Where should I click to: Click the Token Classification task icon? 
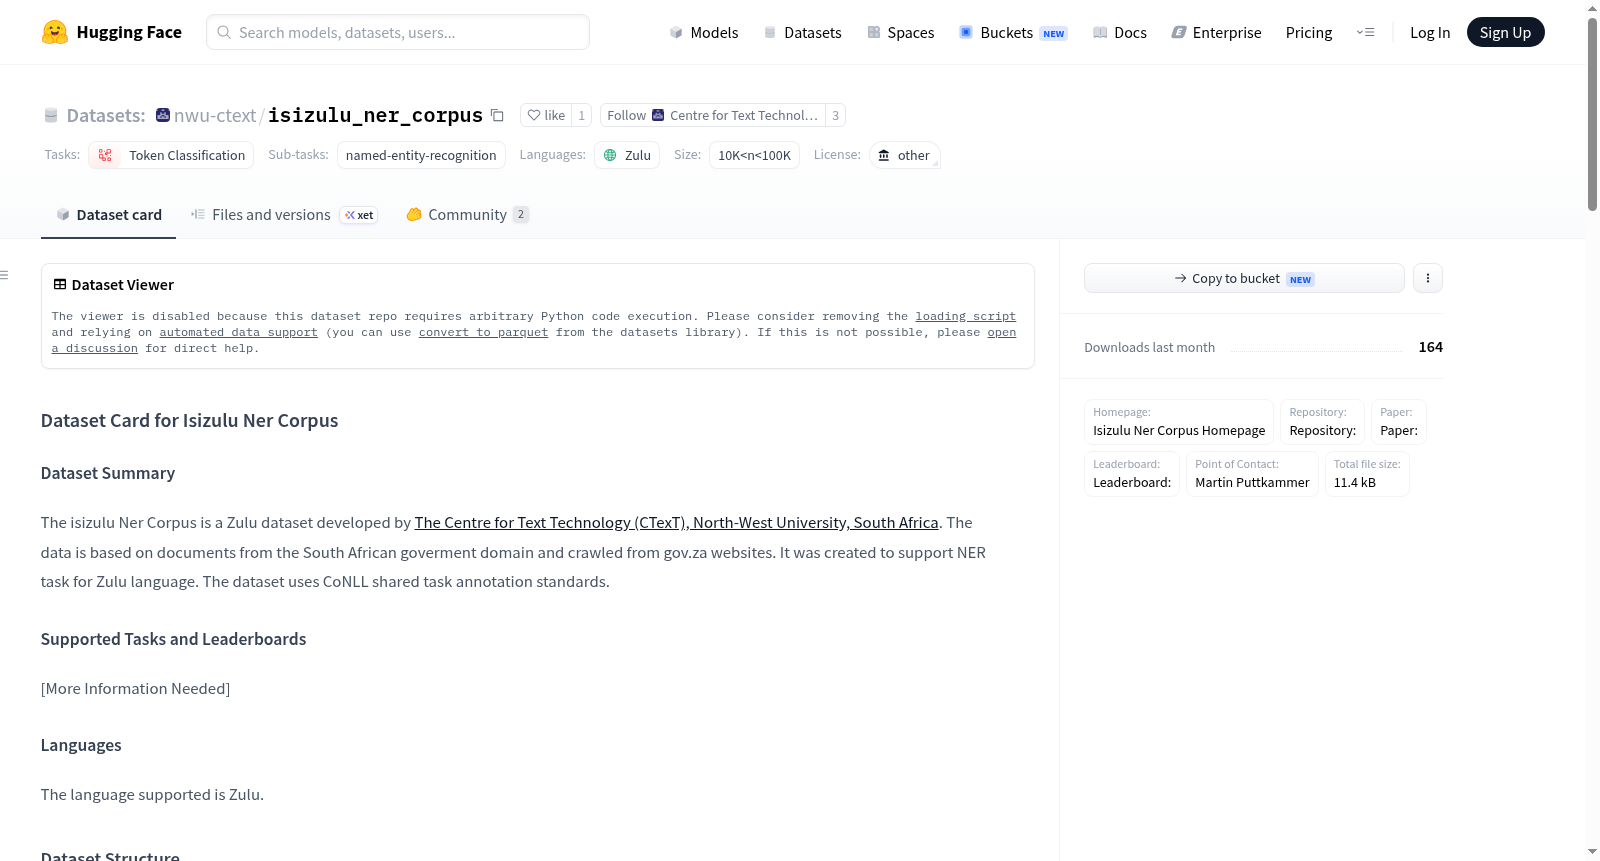105,155
